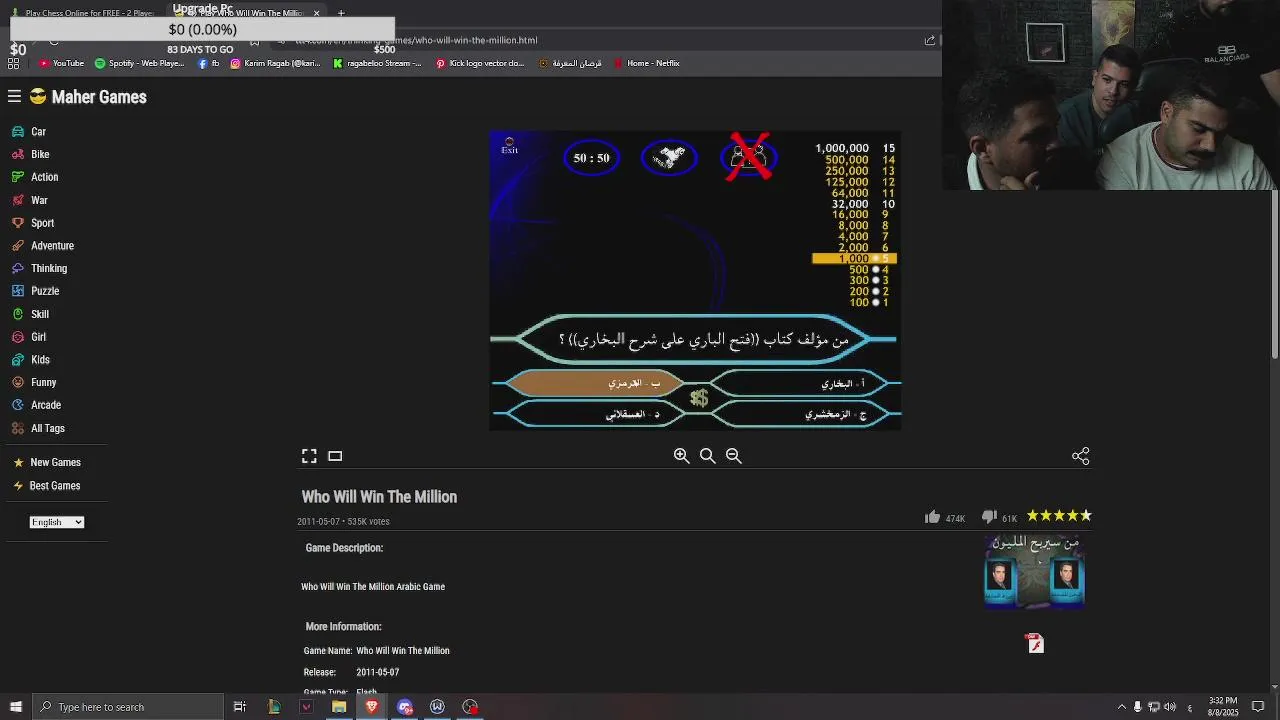1280x720 pixels.
Task: Choose highlighted answer ب
Action: [597, 384]
